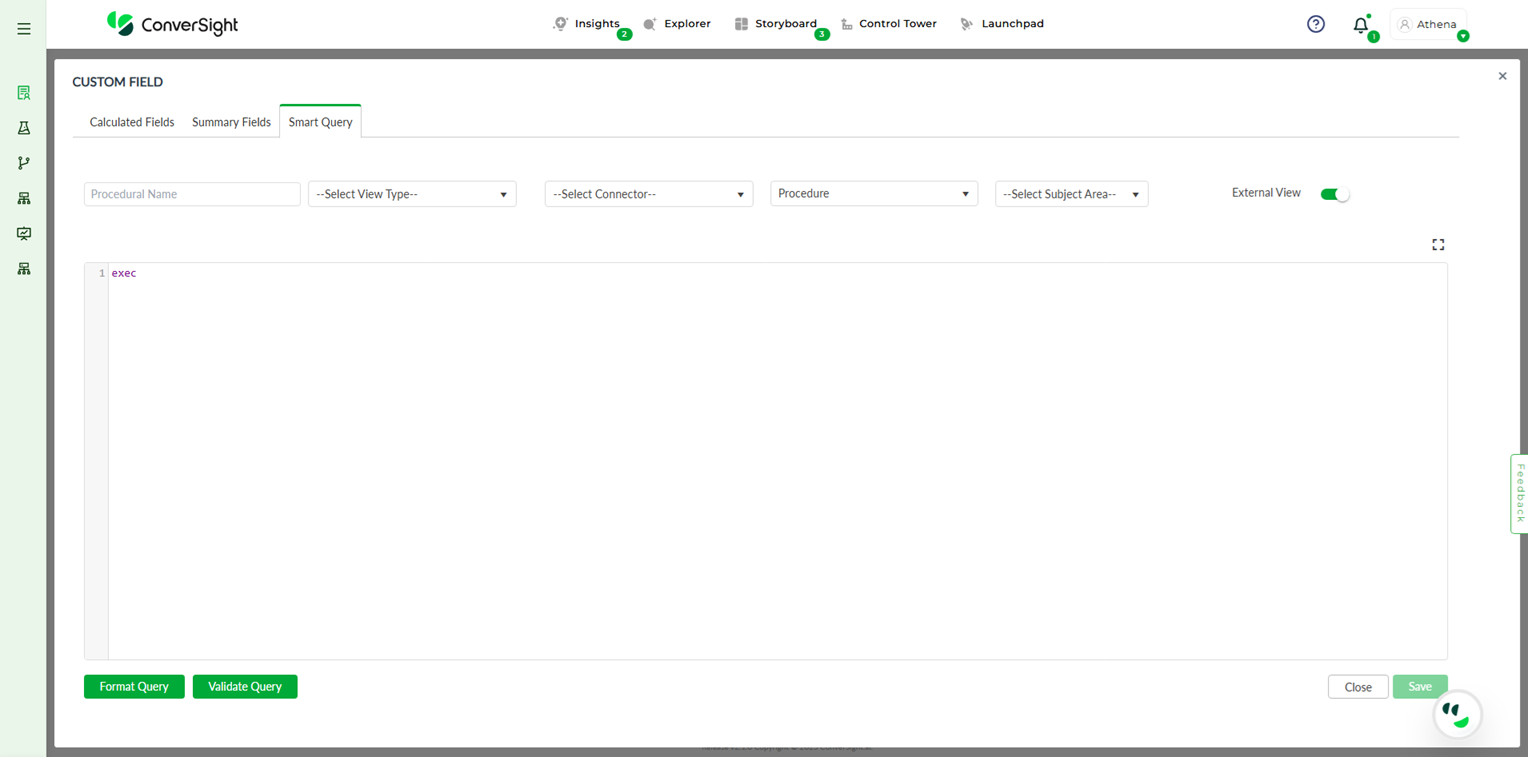Switch to the Summary Fields tab

[231, 122]
